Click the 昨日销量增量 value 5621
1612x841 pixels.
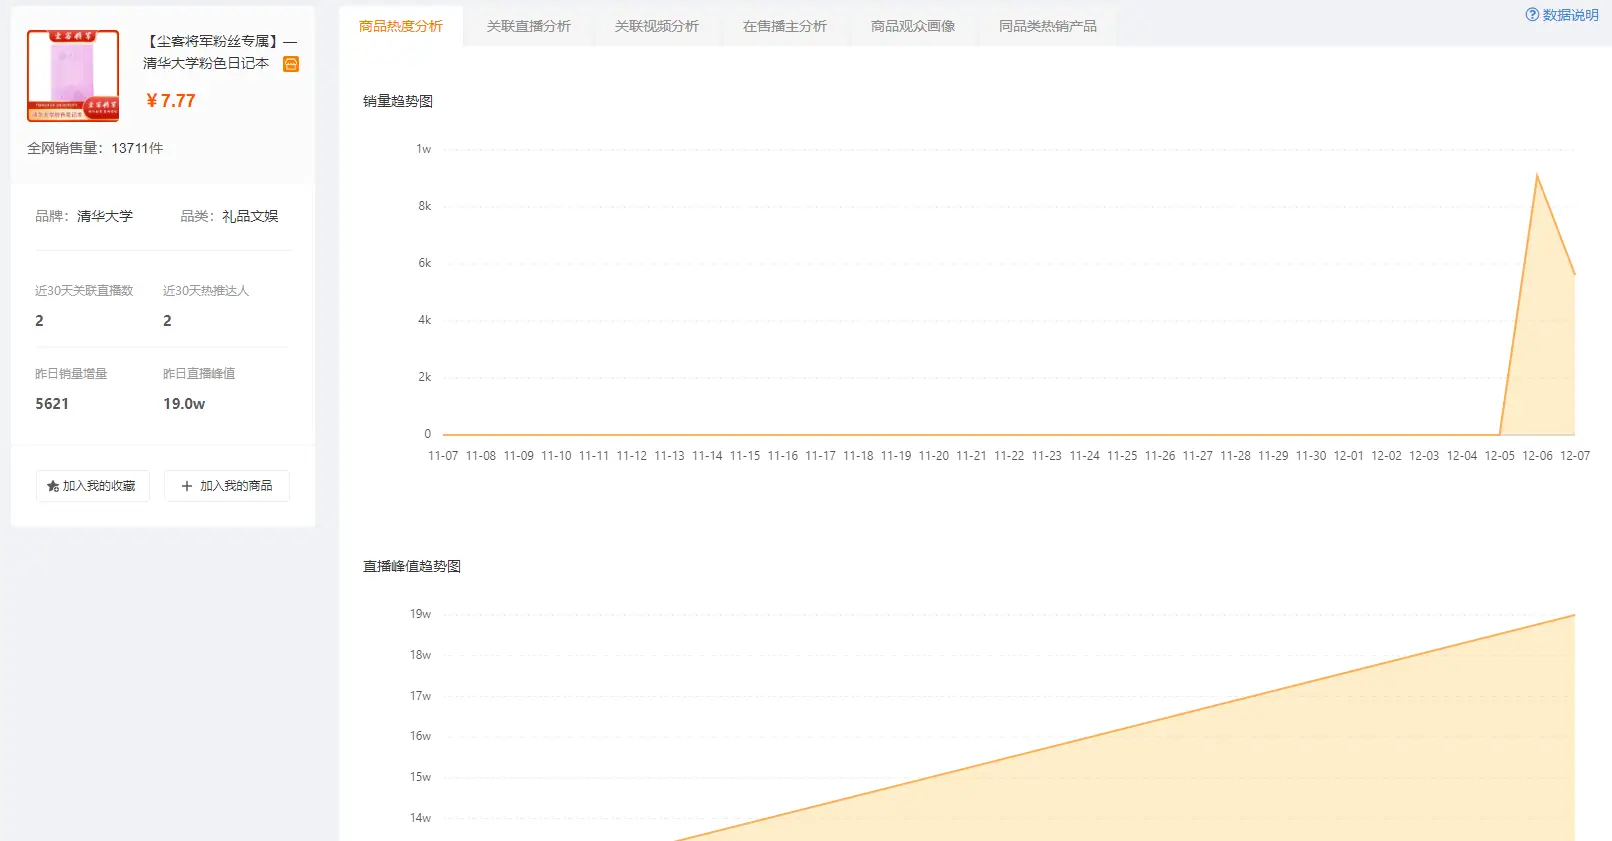coord(52,404)
